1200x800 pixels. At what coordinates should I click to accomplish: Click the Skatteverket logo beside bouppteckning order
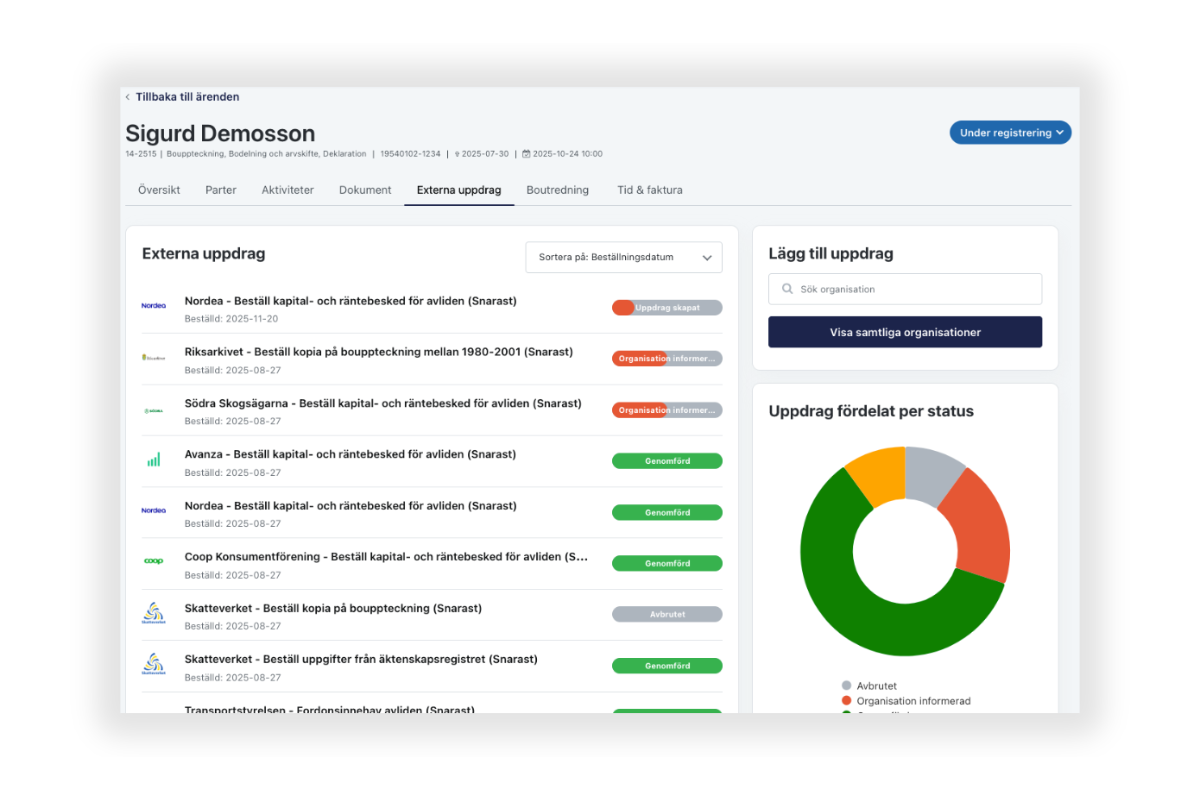pyautogui.click(x=153, y=614)
